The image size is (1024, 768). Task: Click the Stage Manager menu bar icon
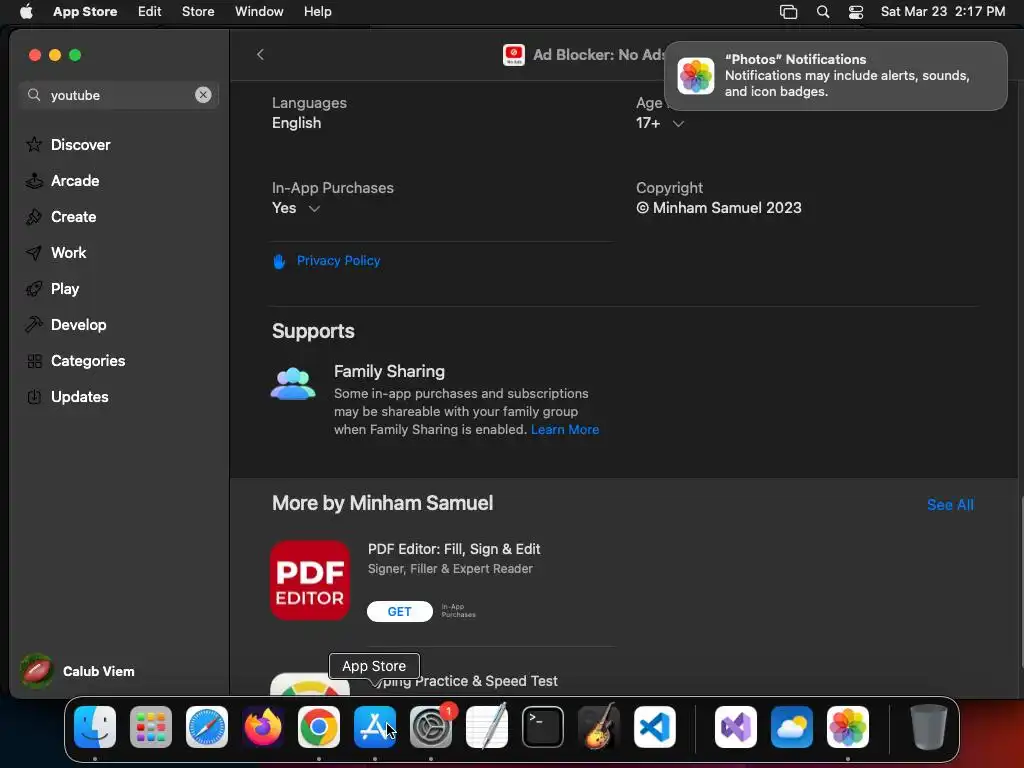coord(788,12)
